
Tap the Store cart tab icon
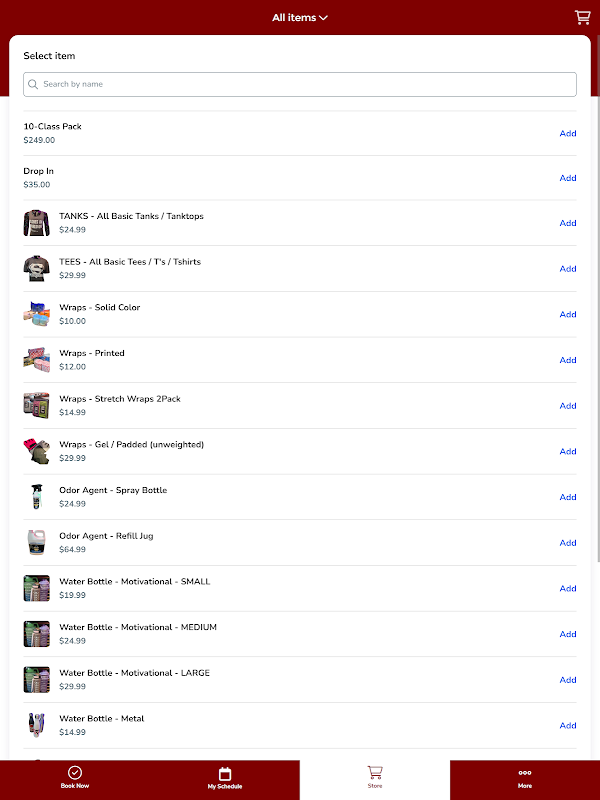(375, 773)
